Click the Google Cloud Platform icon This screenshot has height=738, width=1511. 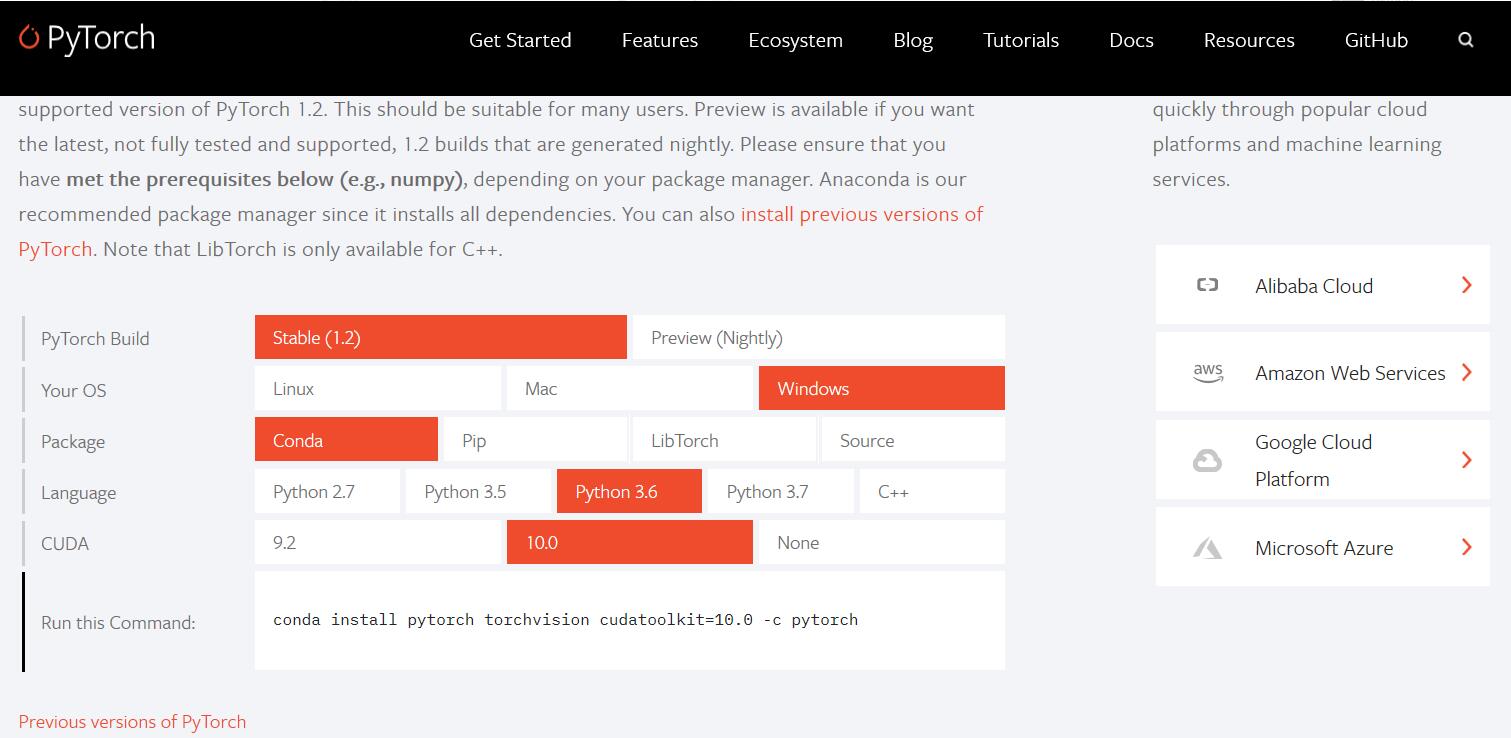pos(1207,460)
